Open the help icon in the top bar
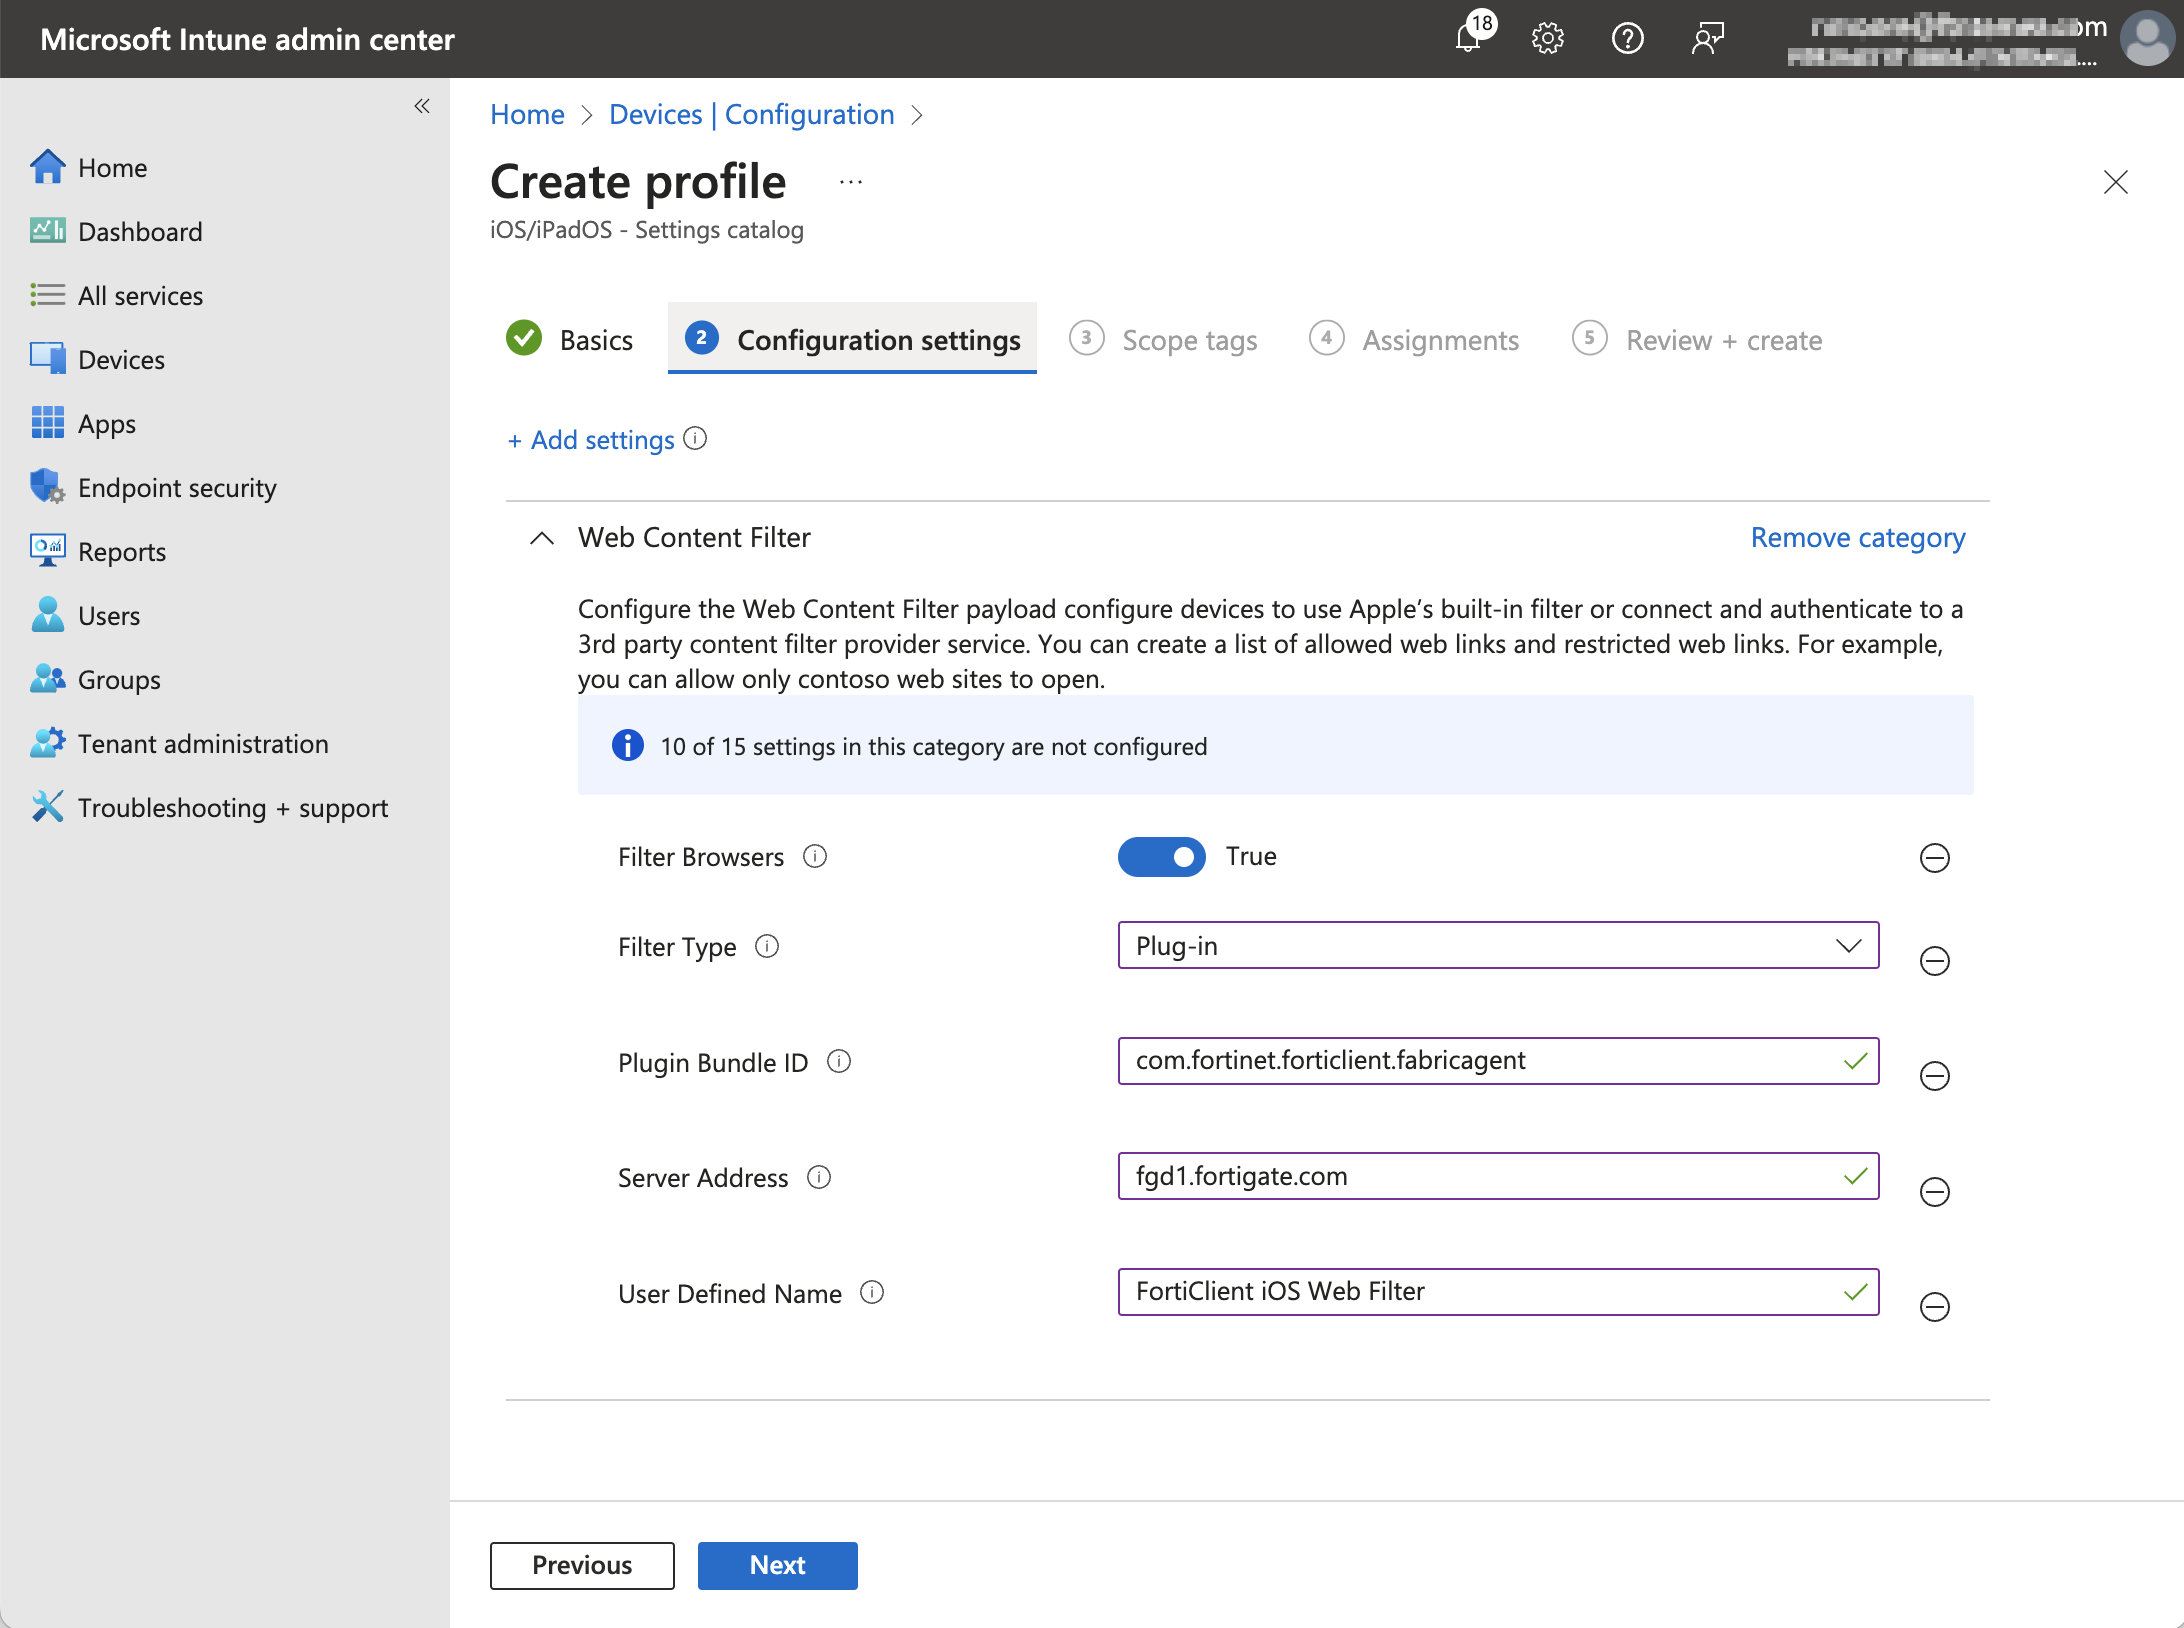 click(1627, 38)
